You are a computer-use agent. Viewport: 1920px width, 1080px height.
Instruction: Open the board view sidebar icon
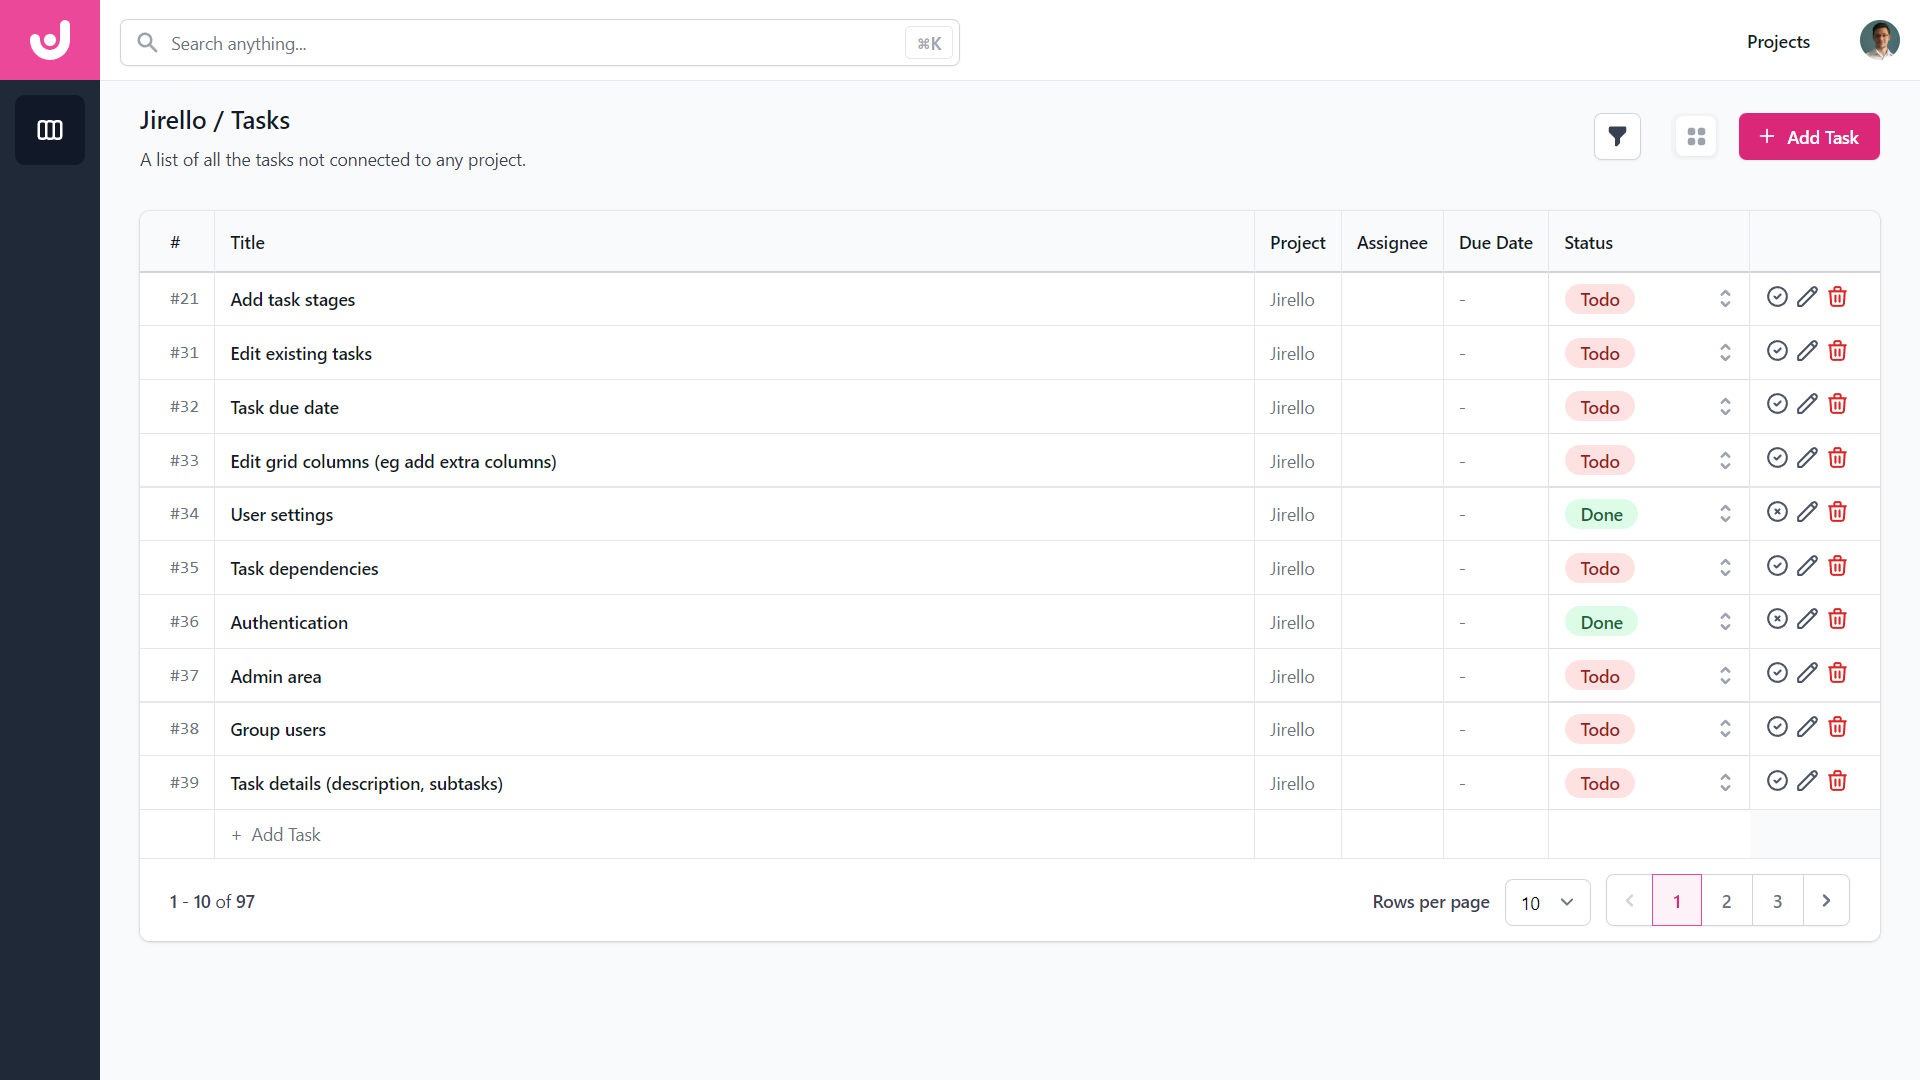pos(50,130)
